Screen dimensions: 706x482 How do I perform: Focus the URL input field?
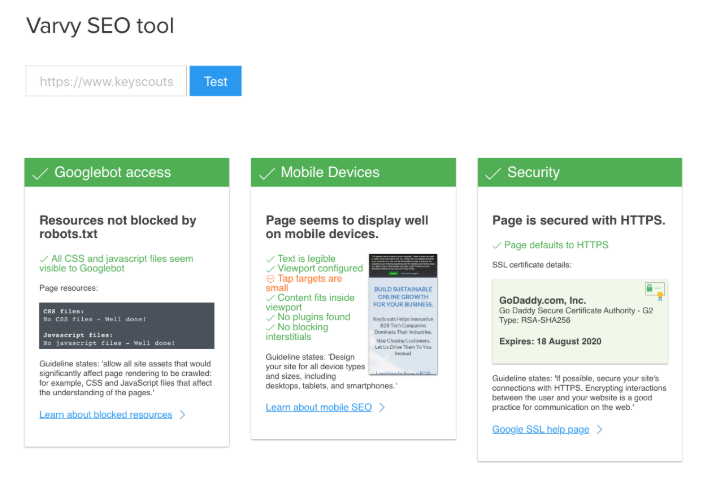point(106,81)
